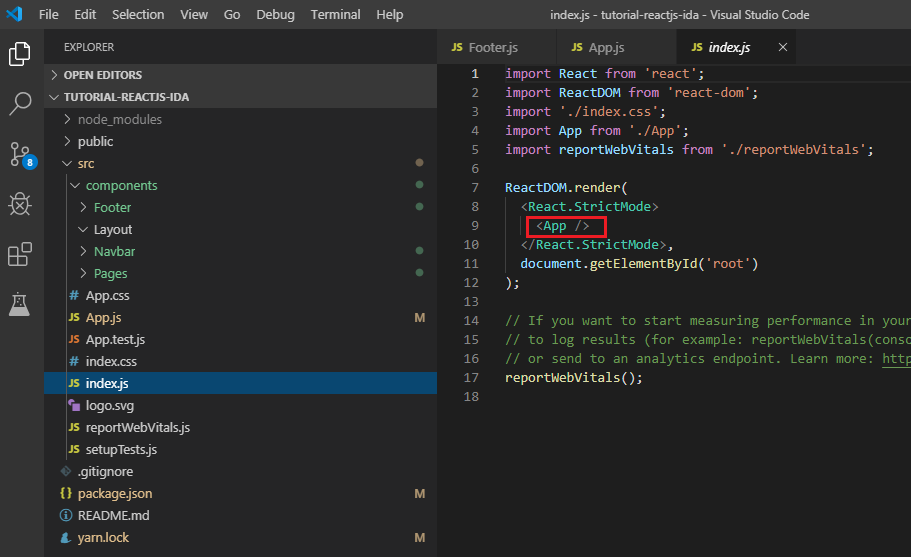This screenshot has width=911, height=557.
Task: Open logo.svg in the explorer
Action: [241, 405]
